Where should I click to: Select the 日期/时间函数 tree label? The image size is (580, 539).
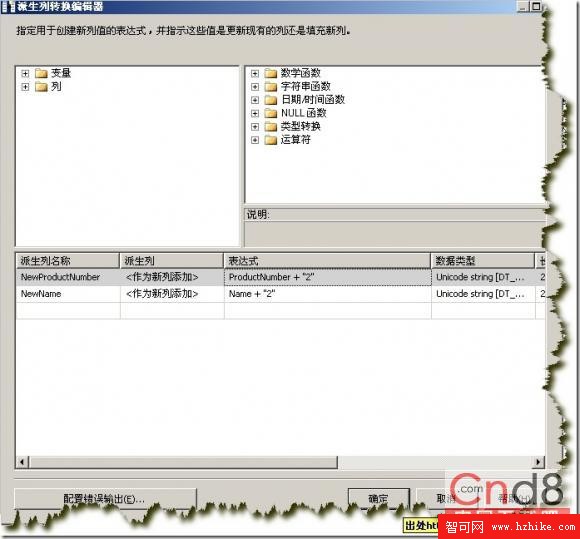click(x=313, y=100)
